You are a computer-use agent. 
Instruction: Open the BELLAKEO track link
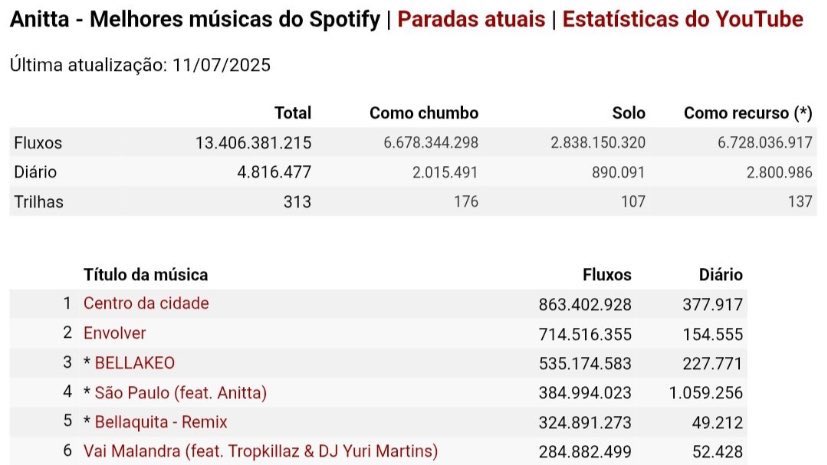[134, 363]
